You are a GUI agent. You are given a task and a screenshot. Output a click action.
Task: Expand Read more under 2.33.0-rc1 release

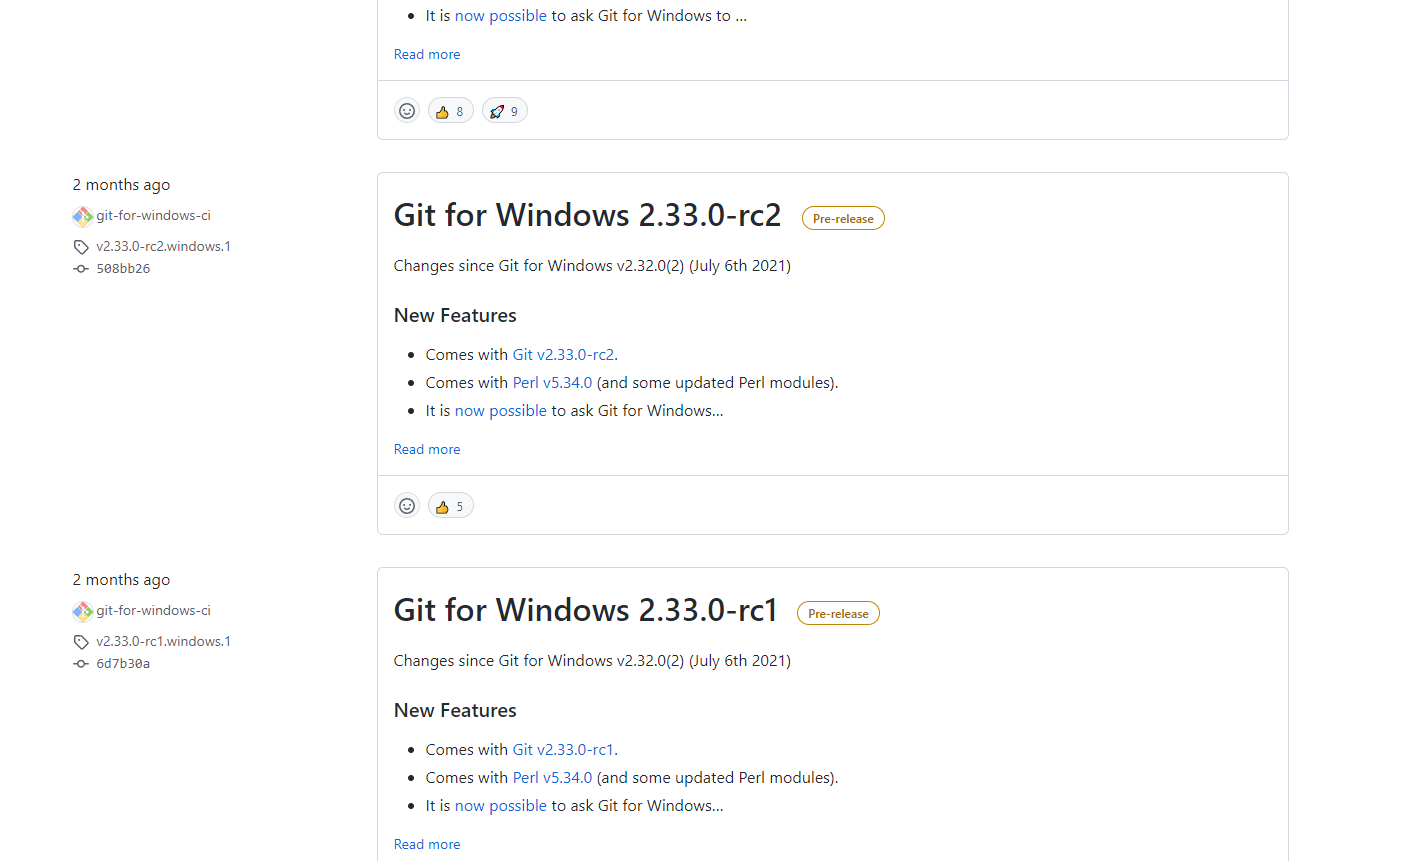[427, 844]
